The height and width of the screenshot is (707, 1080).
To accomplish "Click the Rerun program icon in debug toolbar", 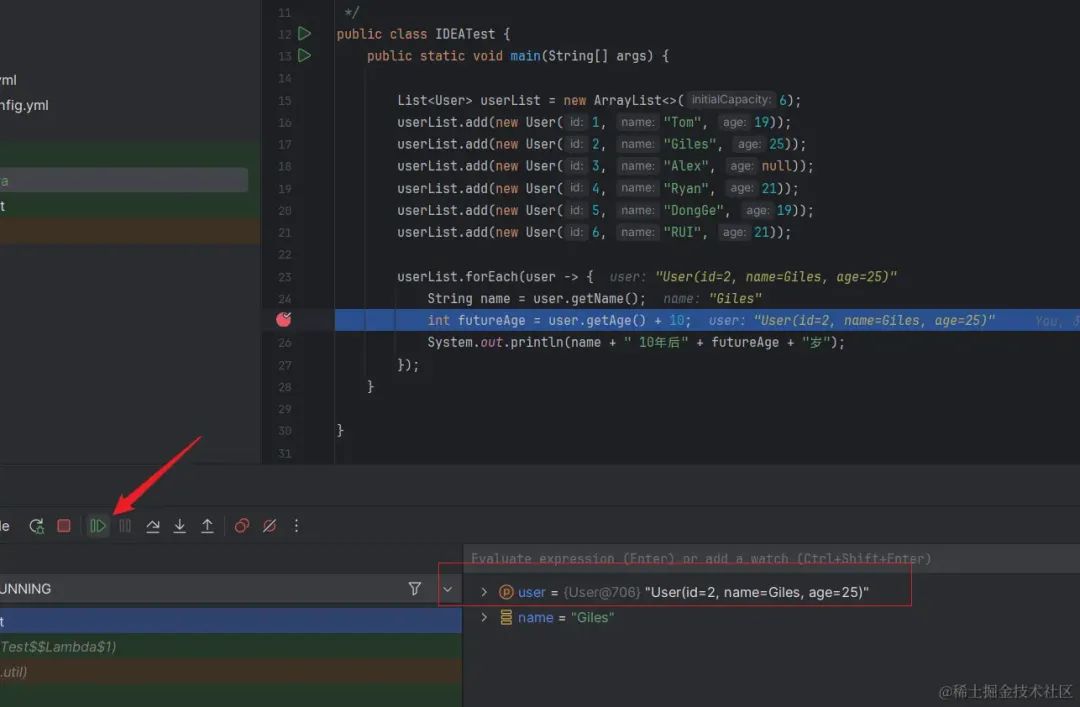I will [x=36, y=525].
